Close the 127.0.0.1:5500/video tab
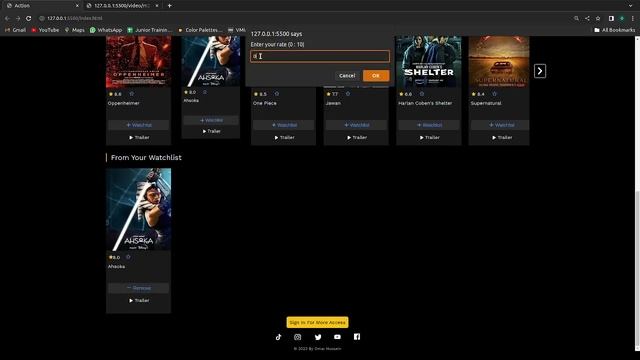The image size is (640, 360). point(157,6)
